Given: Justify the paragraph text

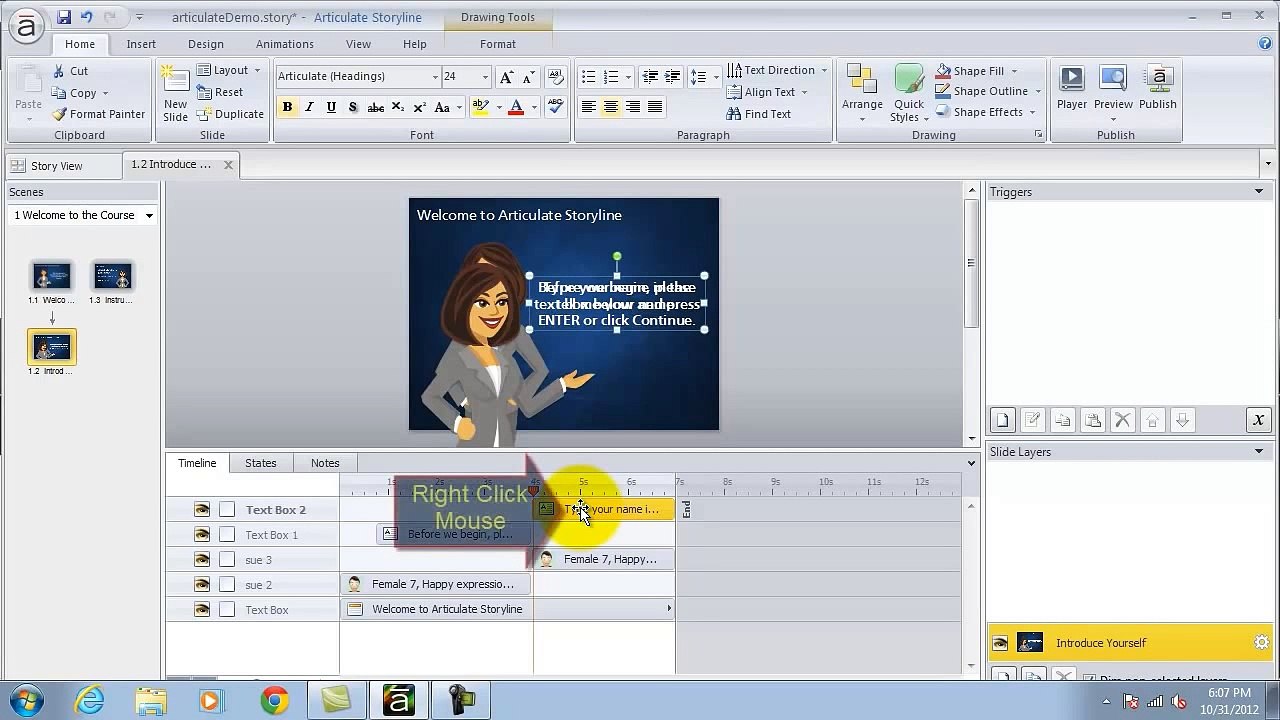Looking at the screenshot, I should coord(655,107).
